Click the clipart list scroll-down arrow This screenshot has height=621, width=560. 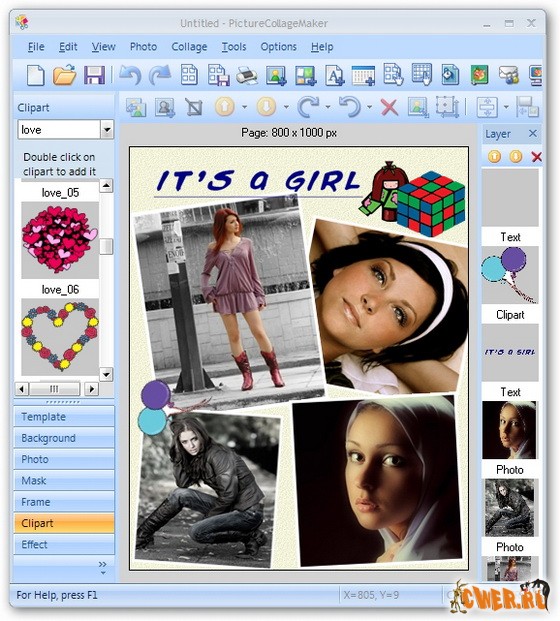106,374
